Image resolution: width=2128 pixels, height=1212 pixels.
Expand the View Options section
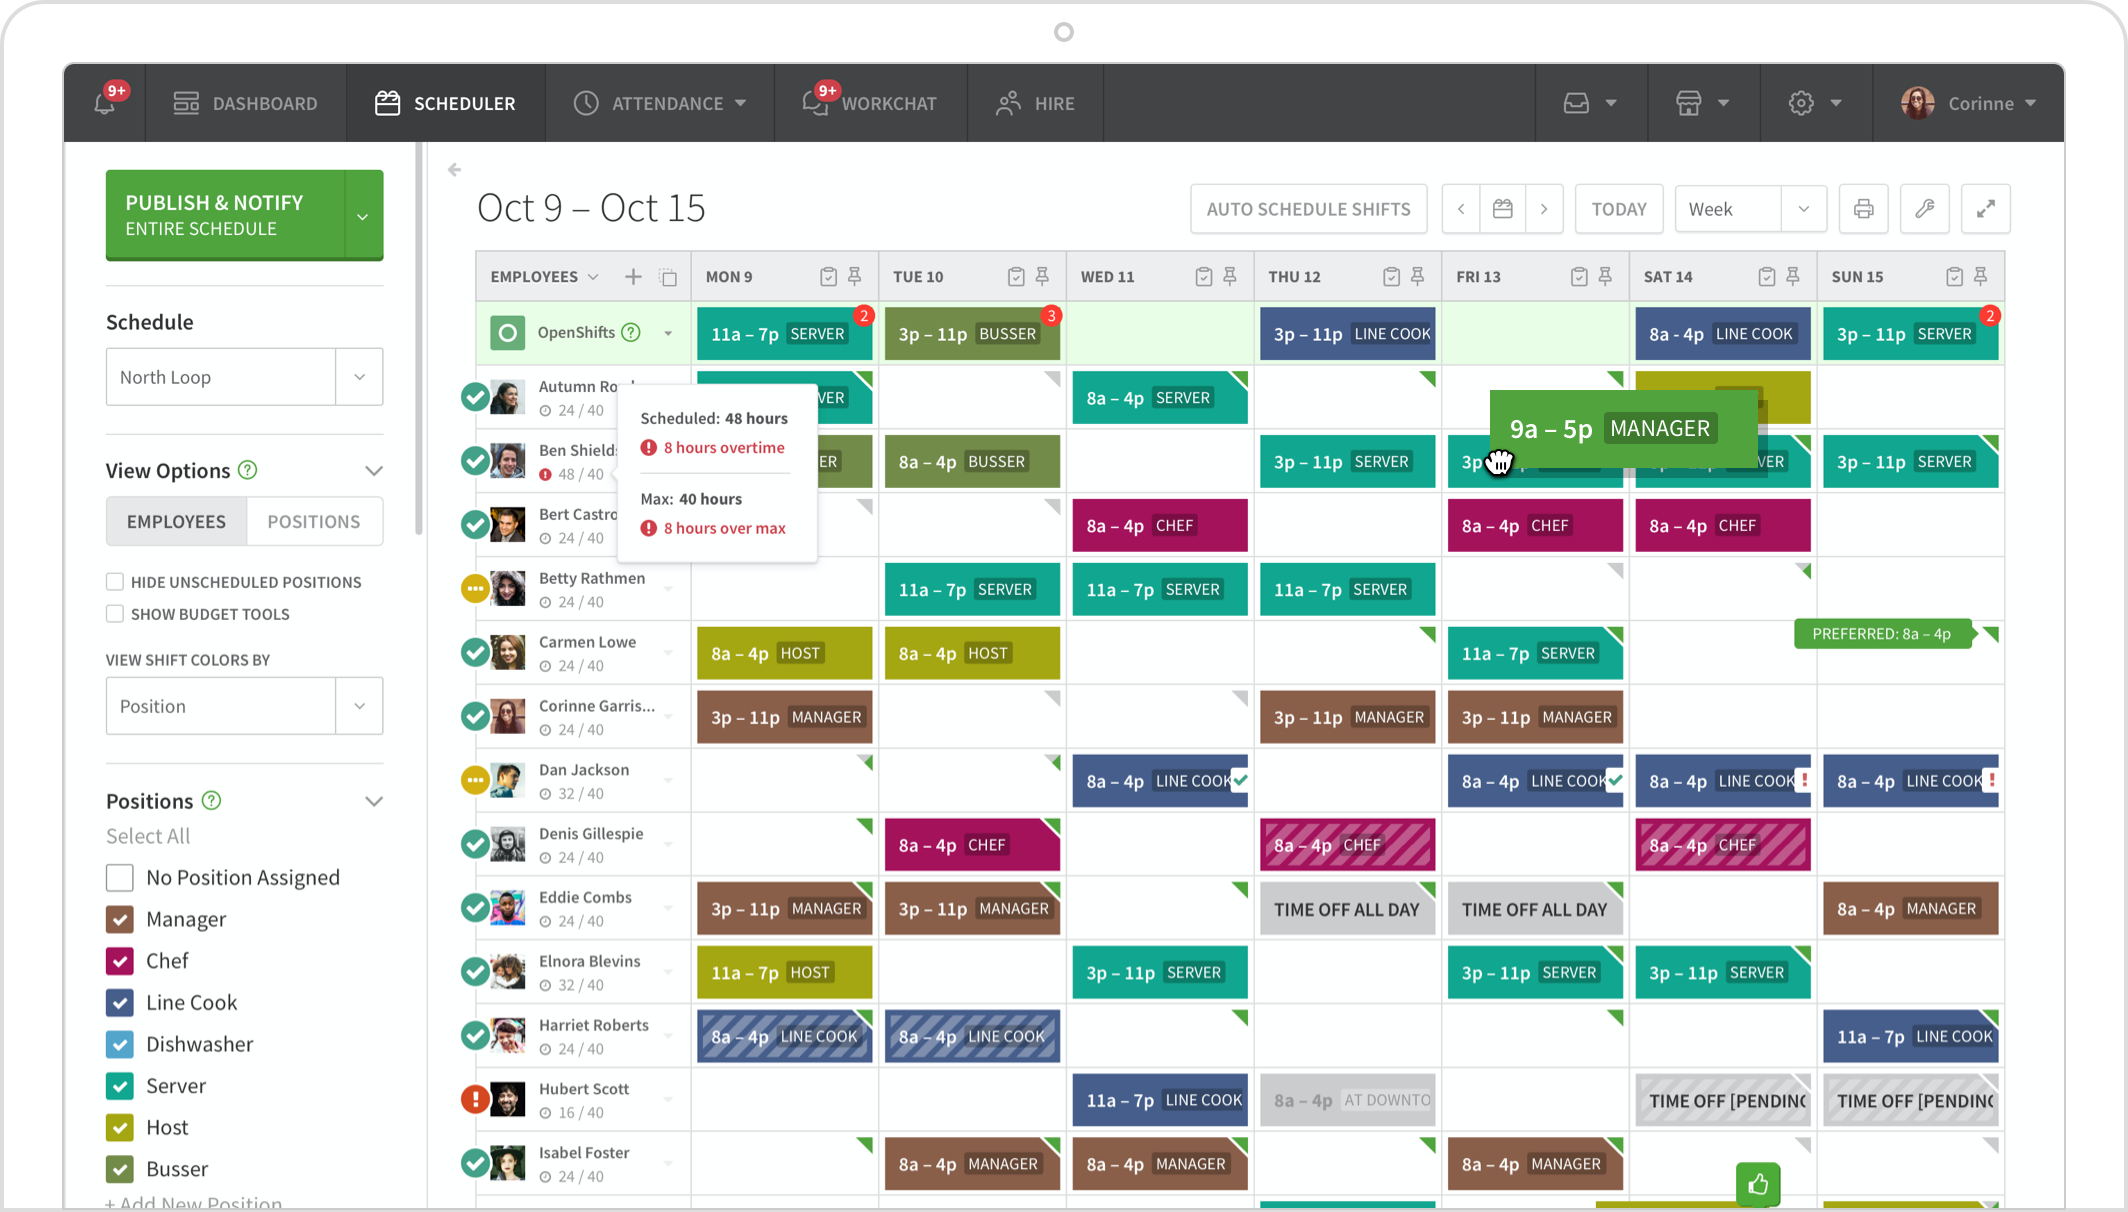point(374,471)
